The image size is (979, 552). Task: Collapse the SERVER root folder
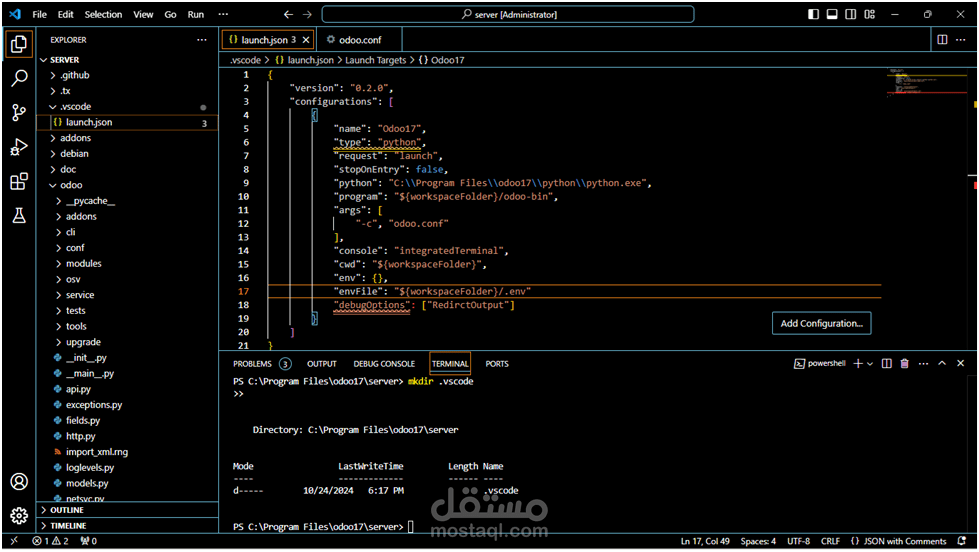127,60
